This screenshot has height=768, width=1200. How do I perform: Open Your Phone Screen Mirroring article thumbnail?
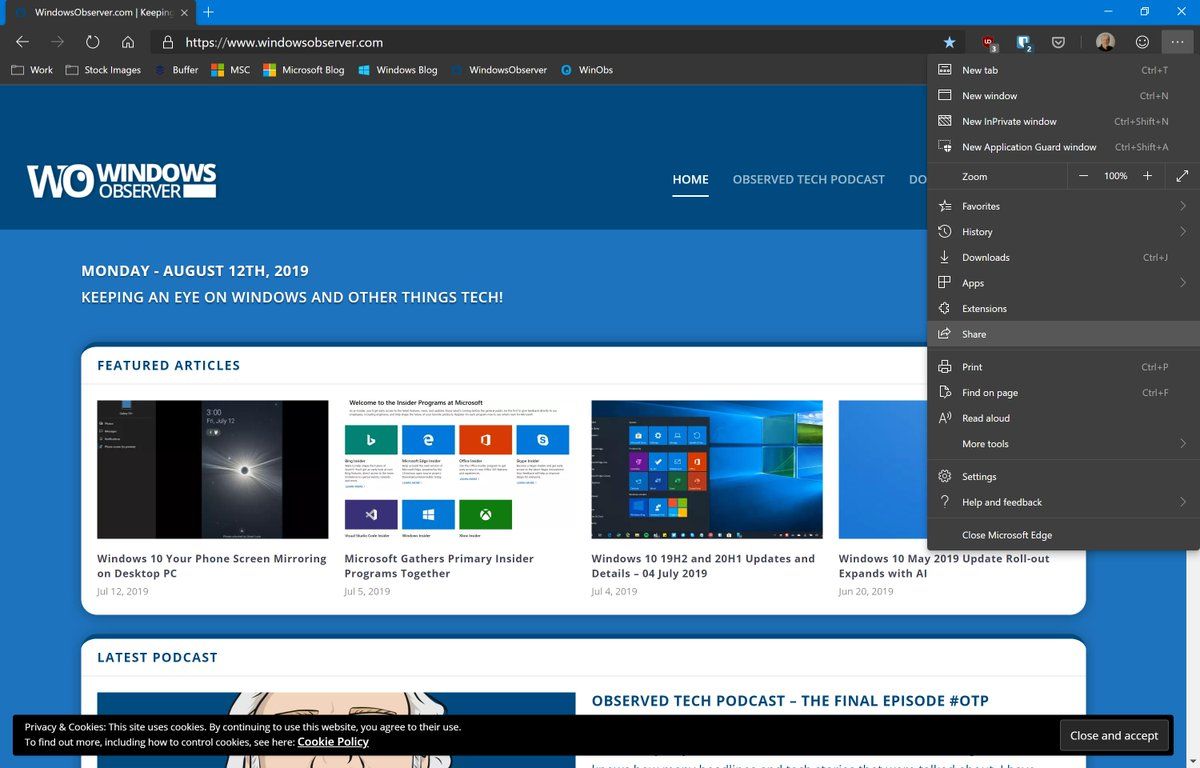click(x=213, y=469)
